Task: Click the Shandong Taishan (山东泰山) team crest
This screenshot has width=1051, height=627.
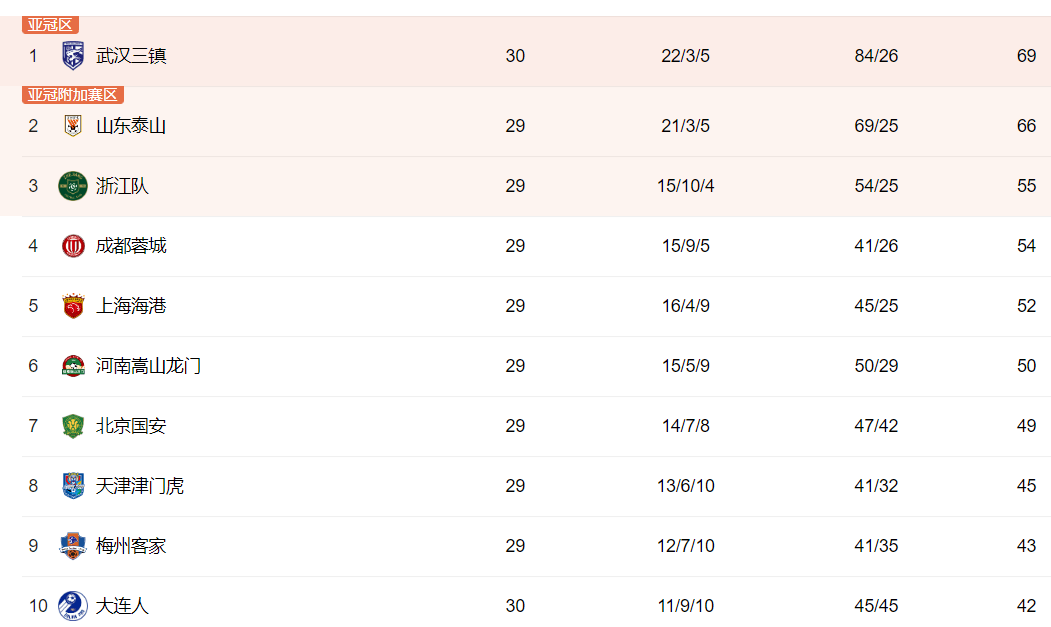Action: click(x=73, y=125)
